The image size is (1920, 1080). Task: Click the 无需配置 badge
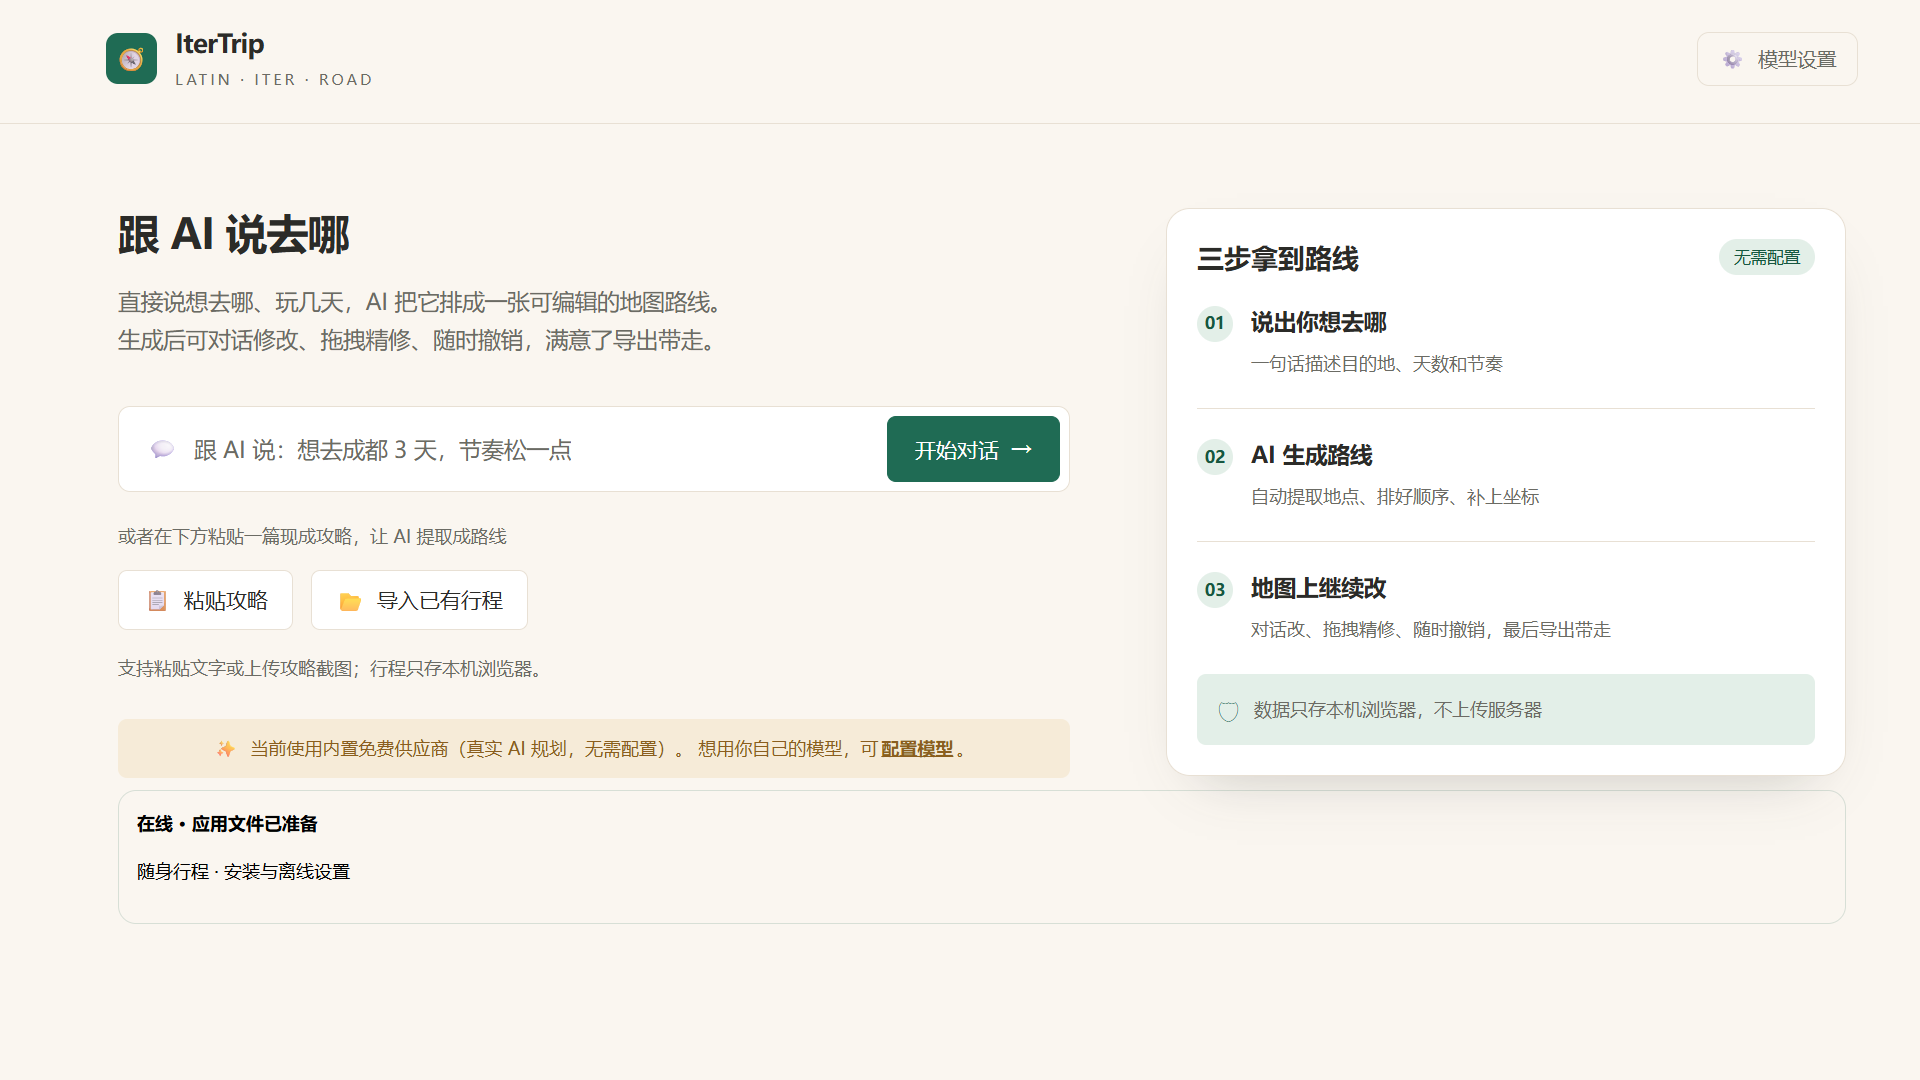pos(1767,257)
